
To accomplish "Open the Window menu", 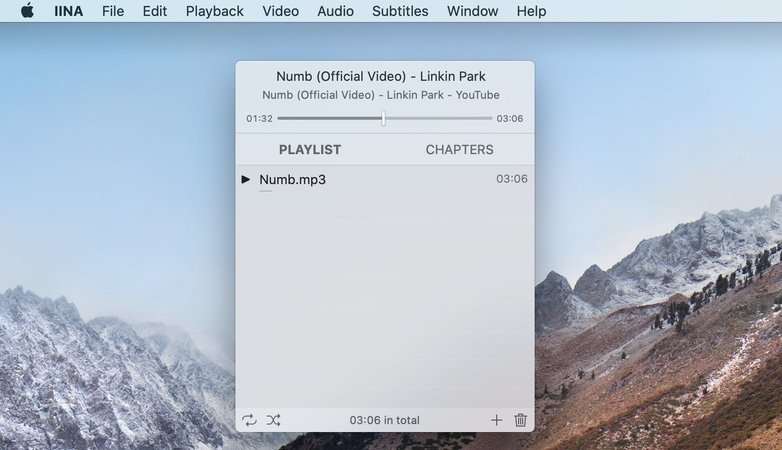I will click(472, 11).
